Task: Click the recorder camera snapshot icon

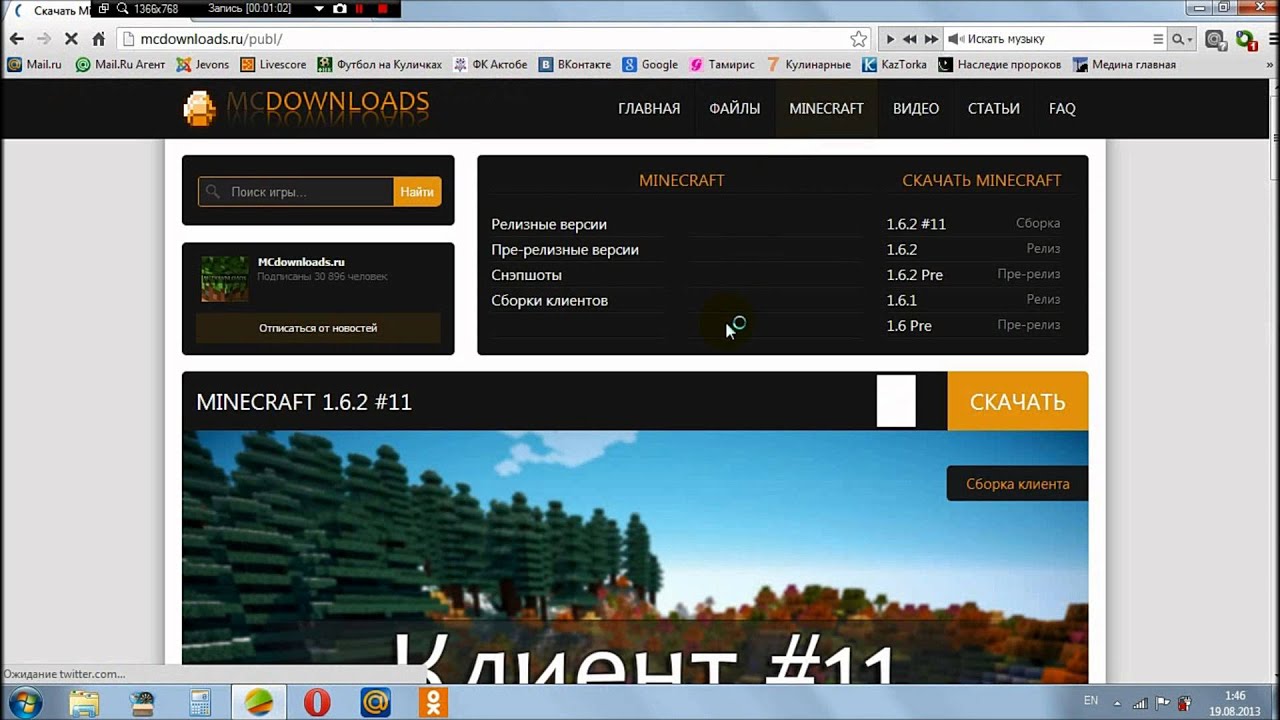Action: 340,9
